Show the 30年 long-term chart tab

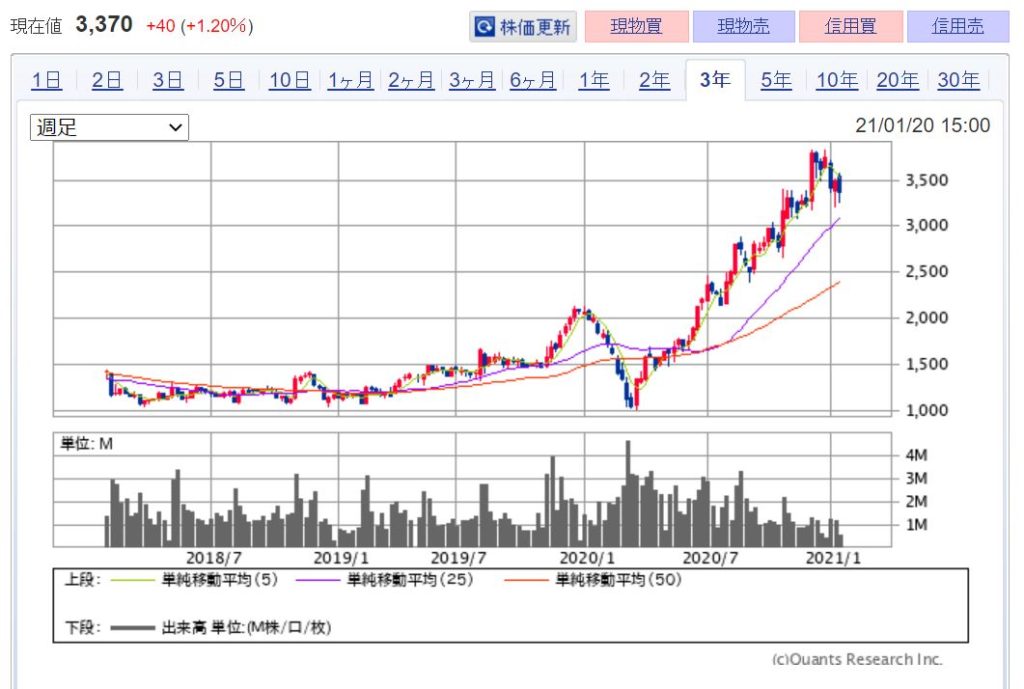(x=958, y=81)
